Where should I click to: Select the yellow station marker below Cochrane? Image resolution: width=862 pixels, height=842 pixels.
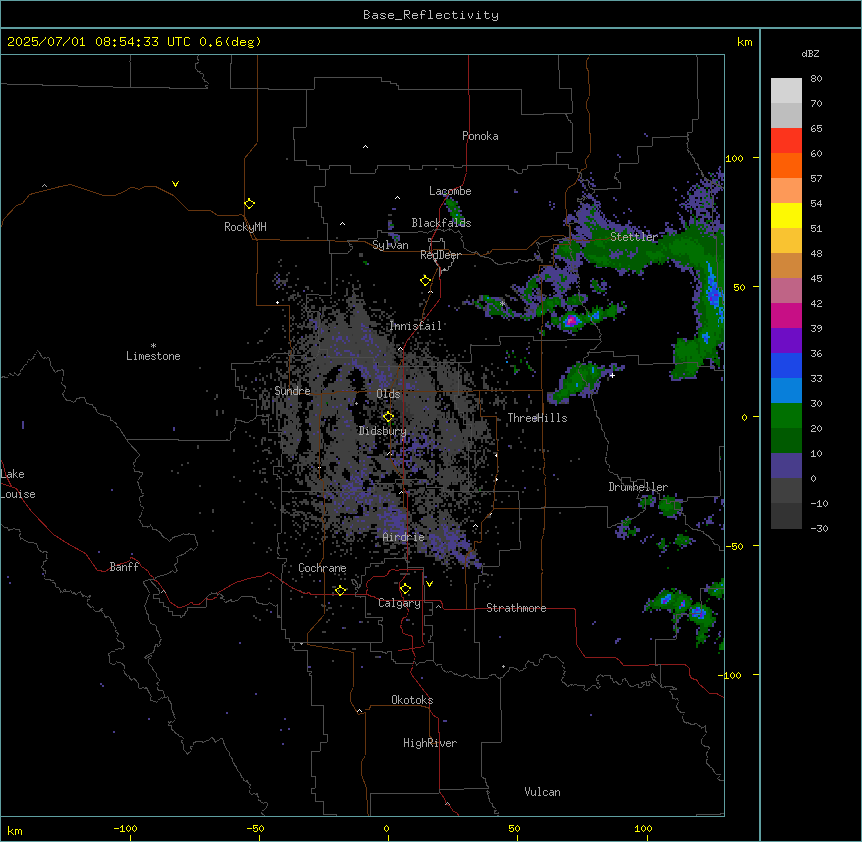(340, 590)
